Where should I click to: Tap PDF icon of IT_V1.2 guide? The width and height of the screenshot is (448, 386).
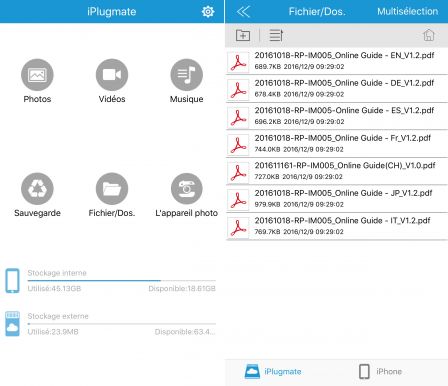tap(238, 228)
